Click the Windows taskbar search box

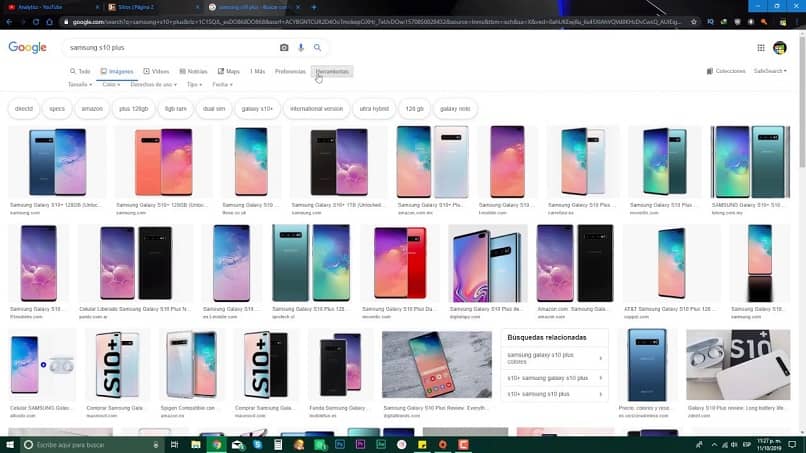click(93, 444)
